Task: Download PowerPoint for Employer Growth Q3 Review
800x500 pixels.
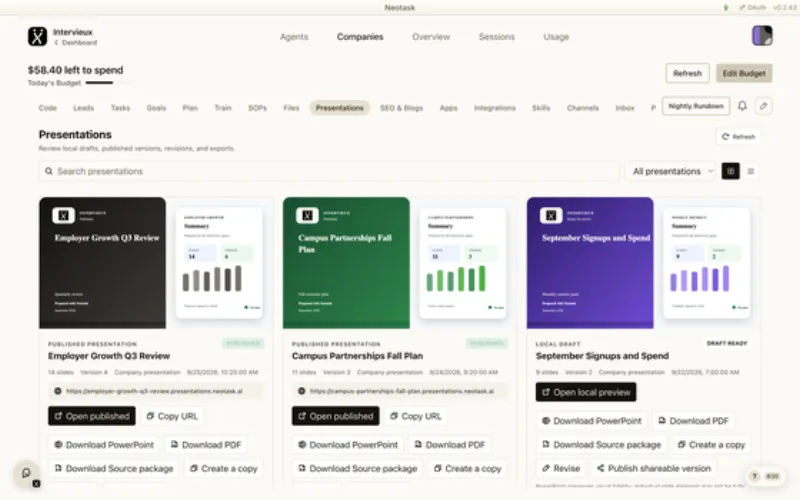Action: coord(104,444)
